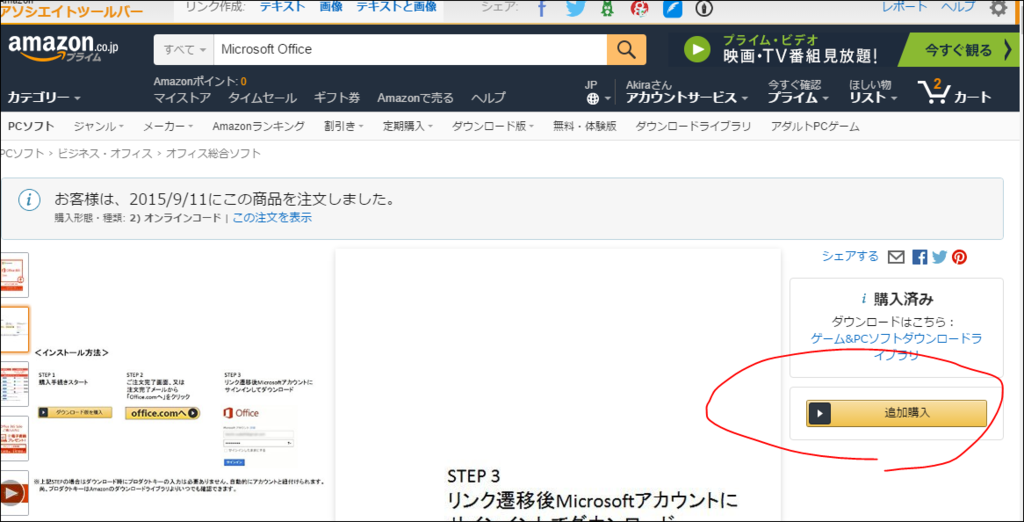
Task: Share via Facebook icon in Associates toolbar
Action: [541, 8]
